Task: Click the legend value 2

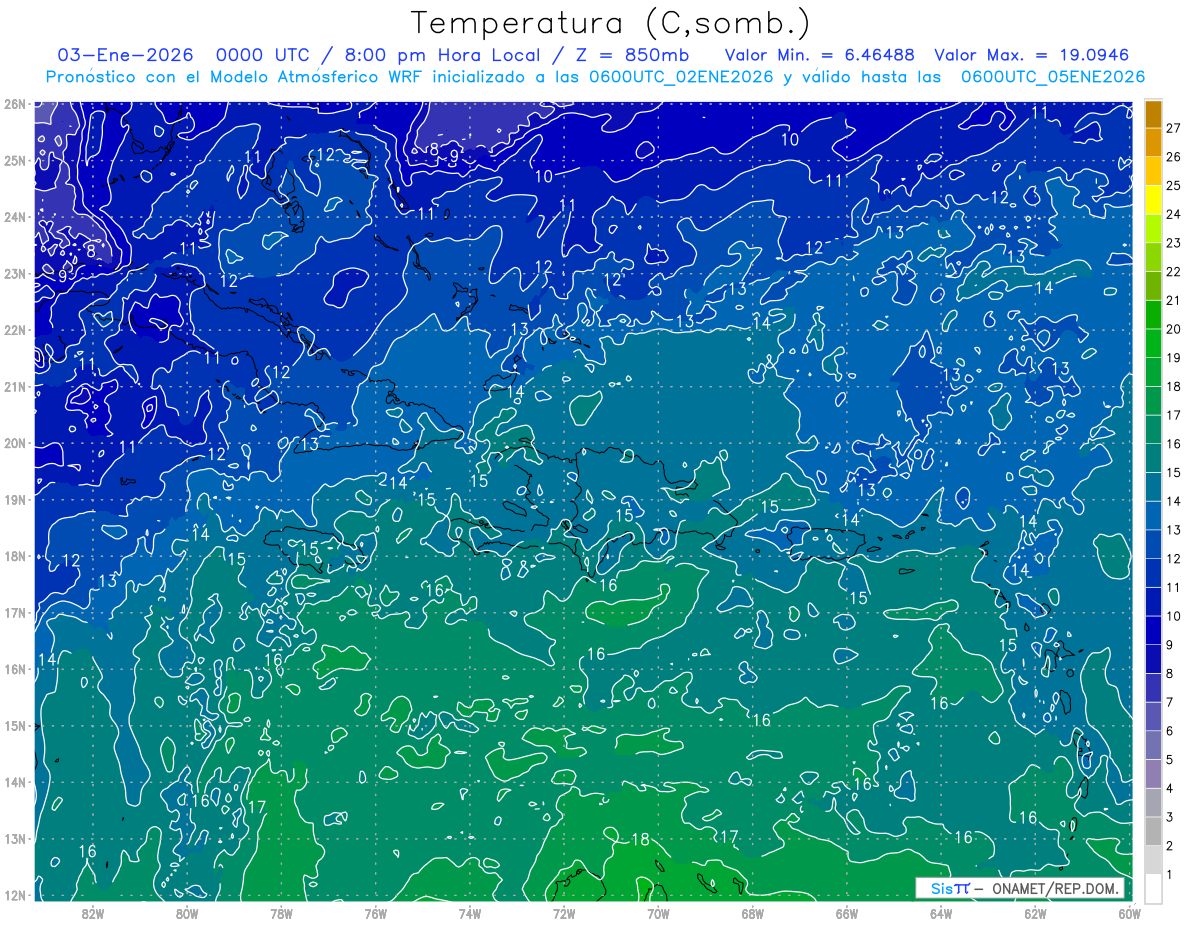Action: coord(1169,846)
